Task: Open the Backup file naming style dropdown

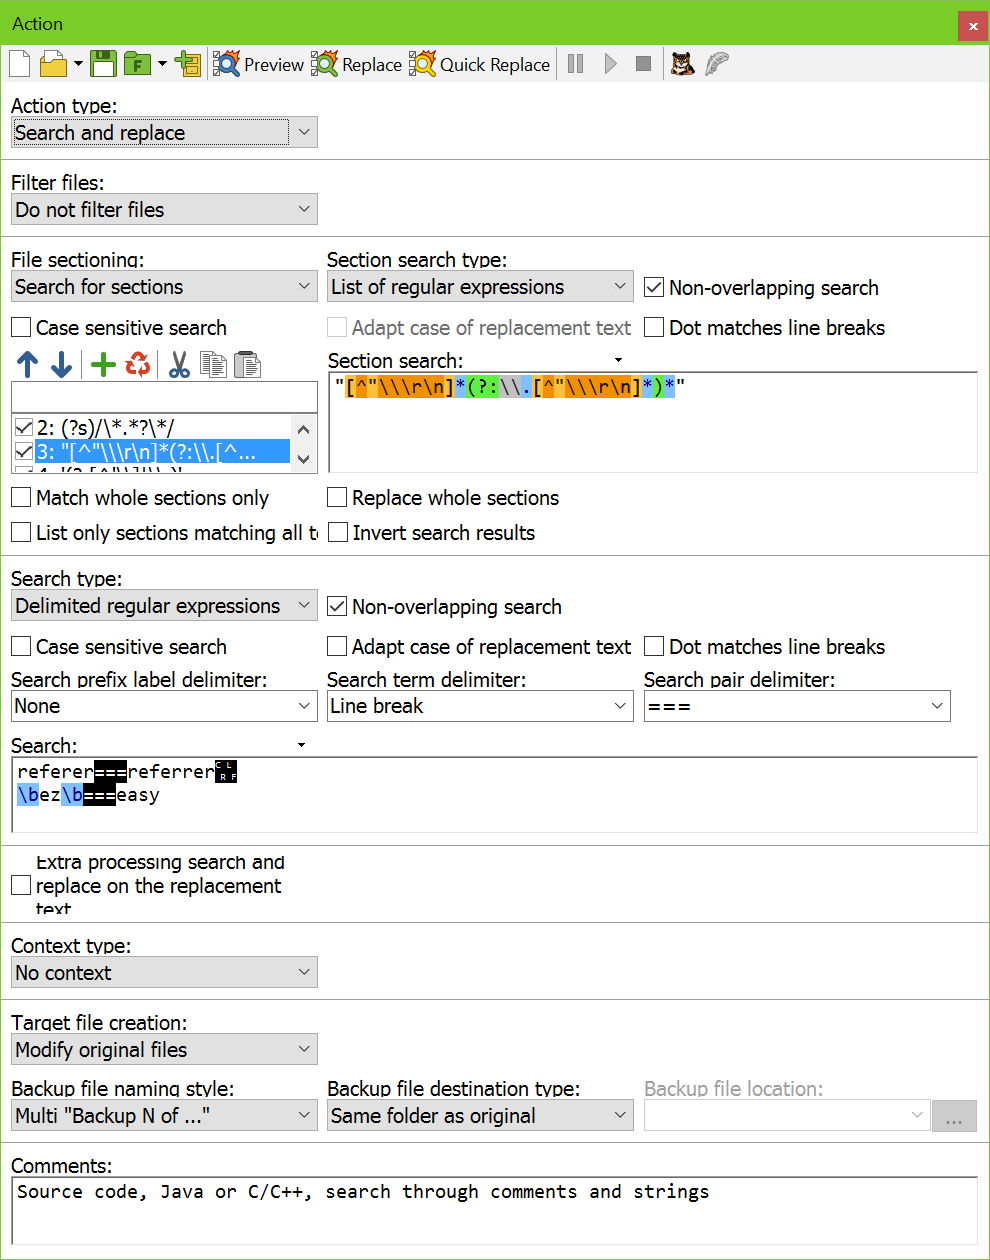Action: coord(303,1115)
